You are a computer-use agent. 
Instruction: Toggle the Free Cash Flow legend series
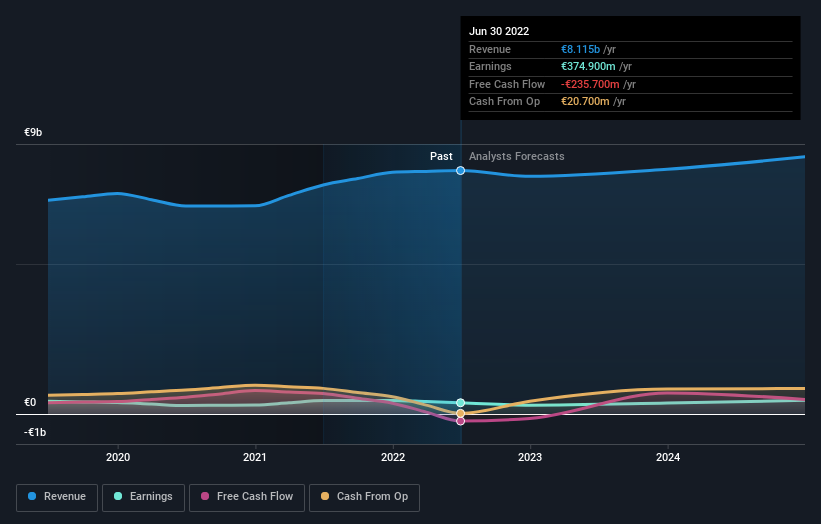[247, 497]
